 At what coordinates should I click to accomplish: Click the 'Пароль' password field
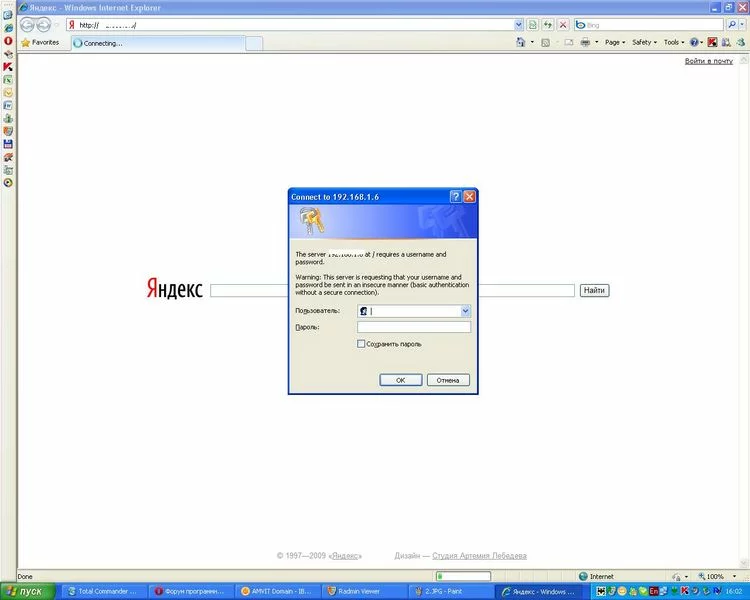[413, 327]
